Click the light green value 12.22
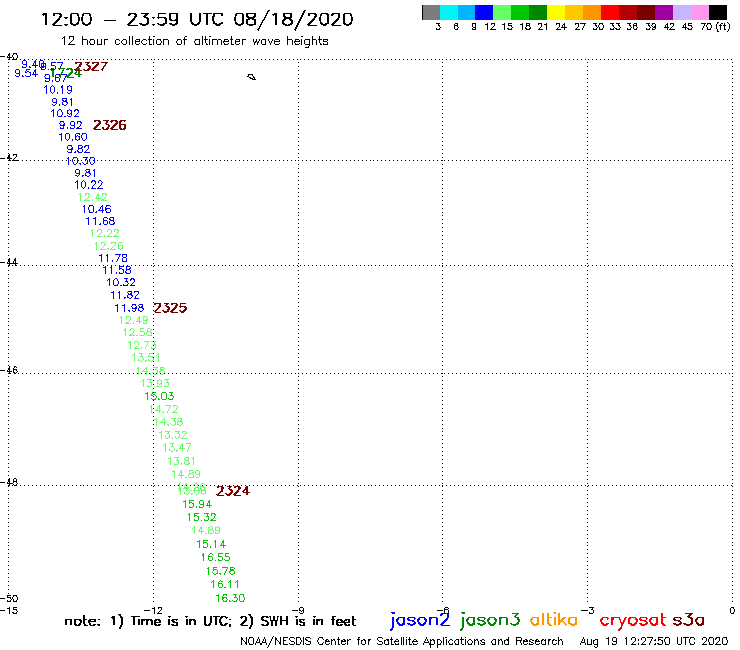740x650 pixels. coord(104,233)
